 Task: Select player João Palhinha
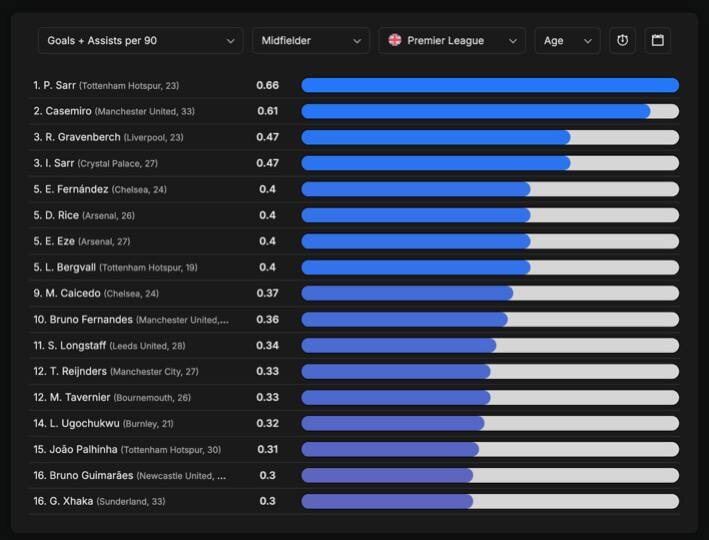coord(127,450)
